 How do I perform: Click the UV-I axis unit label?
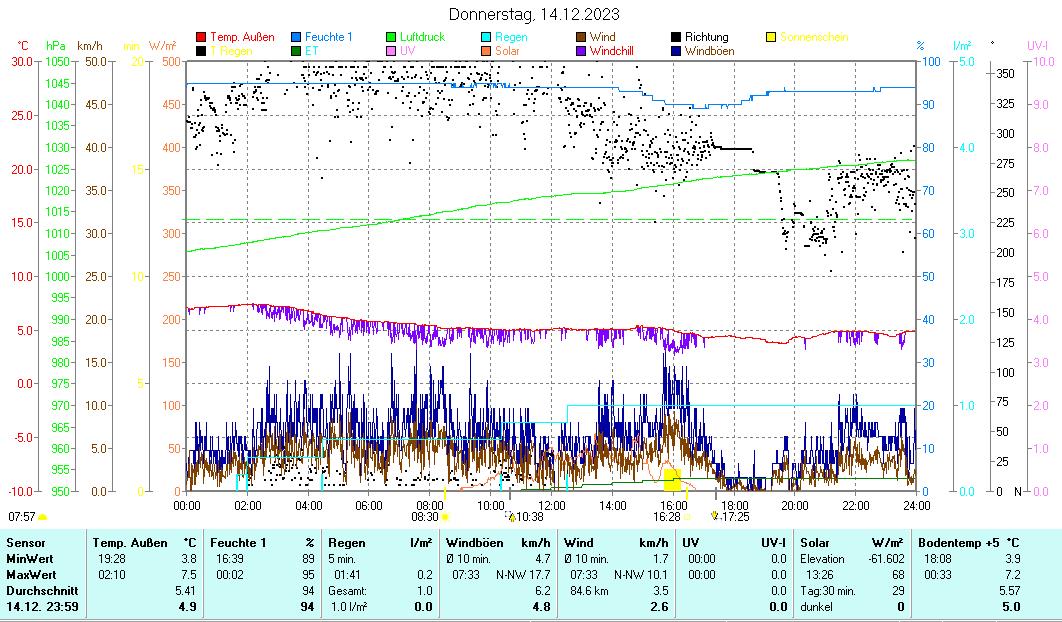tap(1037, 46)
